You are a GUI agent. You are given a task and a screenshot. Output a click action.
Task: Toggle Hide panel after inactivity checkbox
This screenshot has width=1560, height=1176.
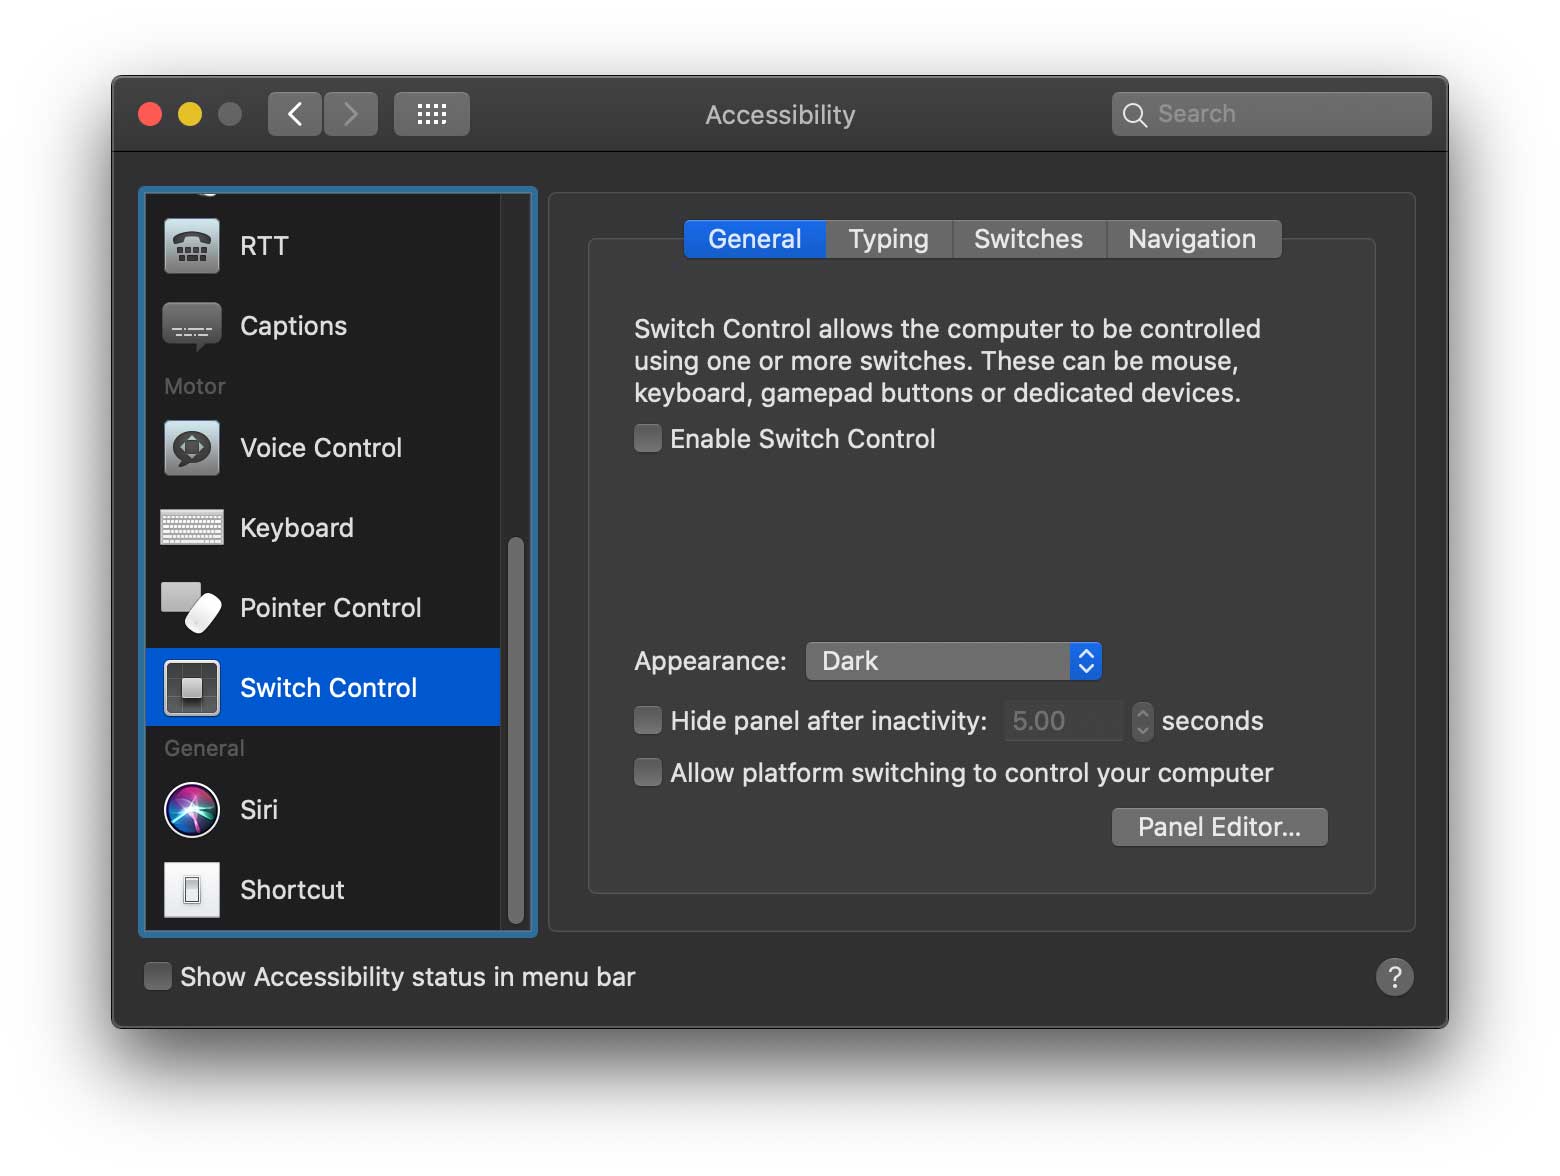coord(648,721)
